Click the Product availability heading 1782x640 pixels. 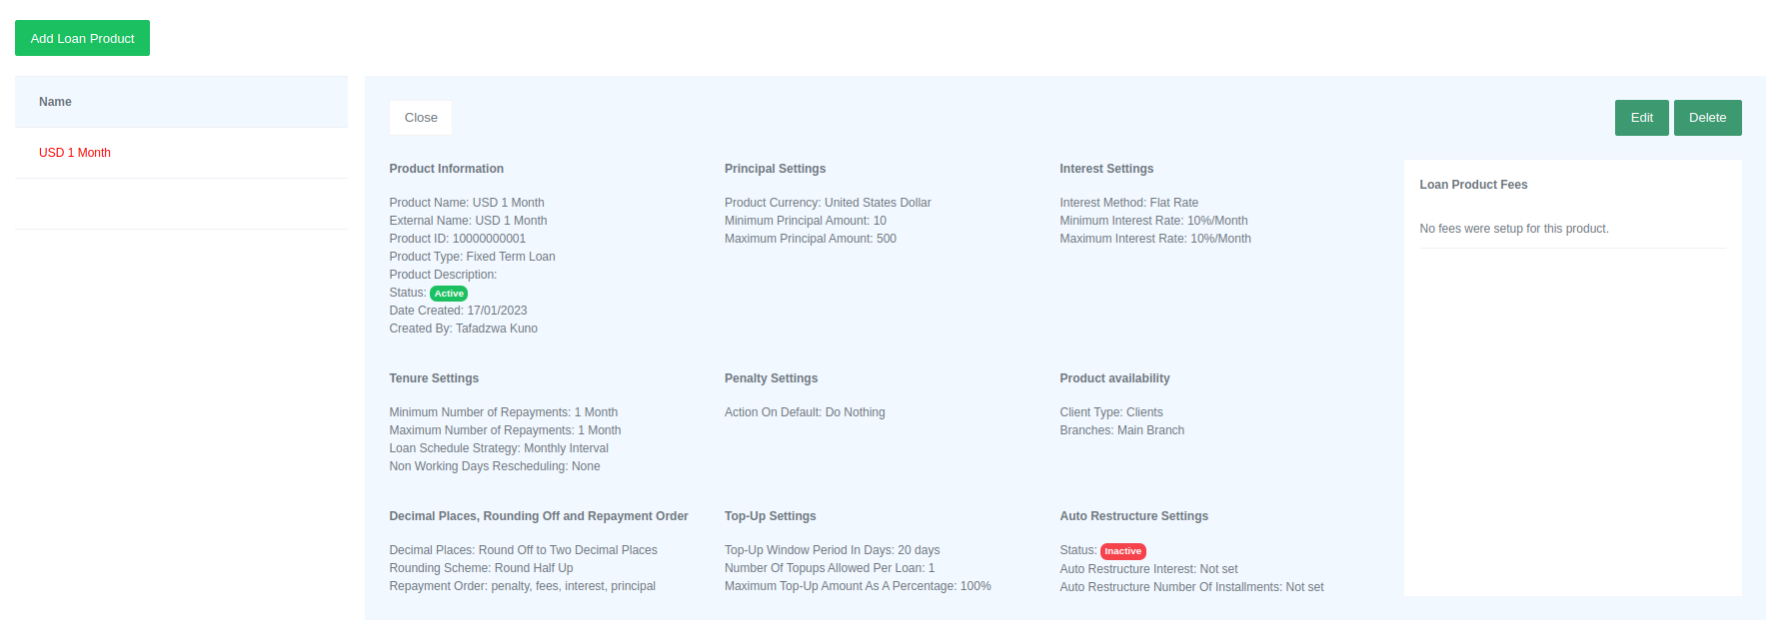point(1114,379)
